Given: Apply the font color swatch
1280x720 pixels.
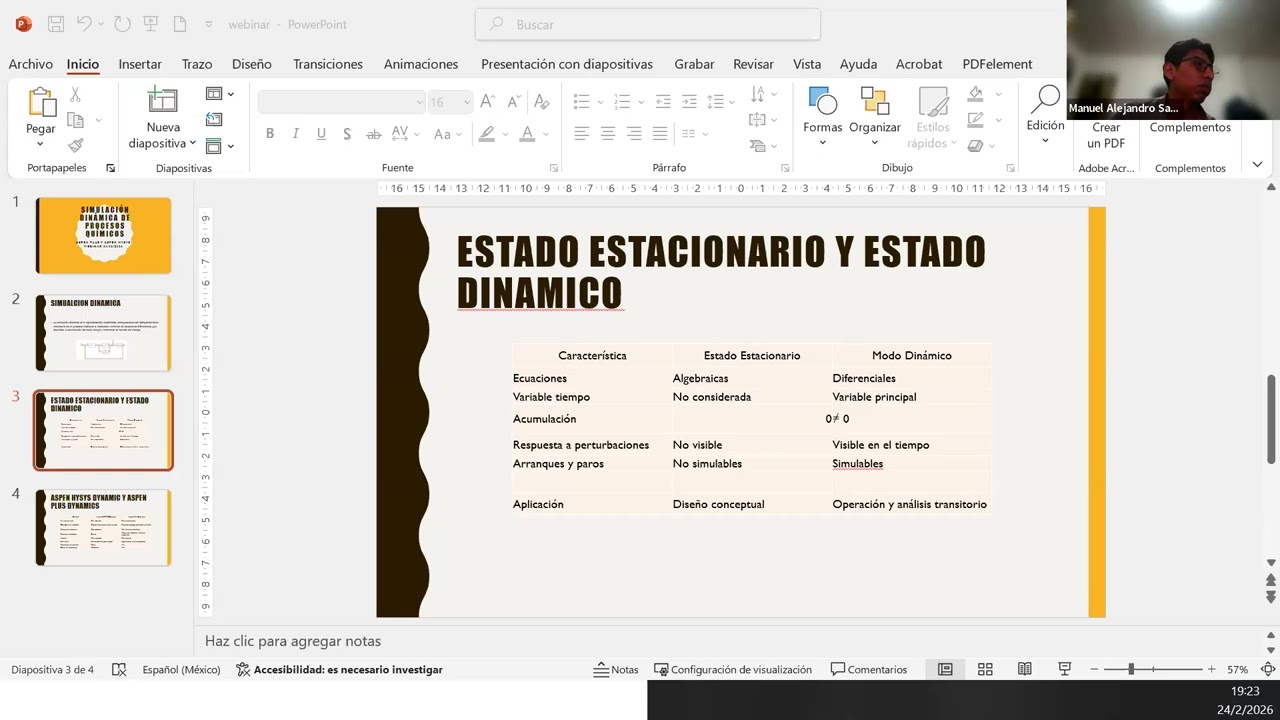Looking at the screenshot, I should click(527, 134).
